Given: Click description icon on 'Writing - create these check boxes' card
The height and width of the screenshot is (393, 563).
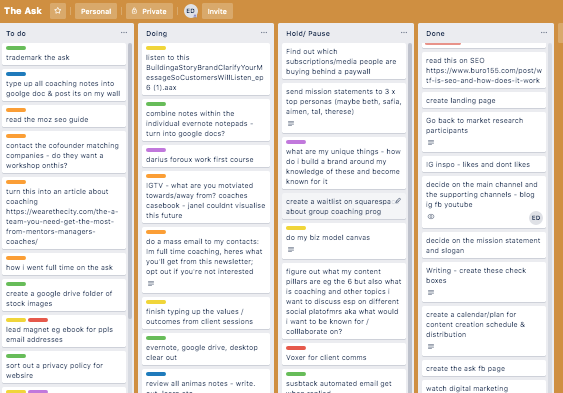Looking at the screenshot, I should [431, 293].
